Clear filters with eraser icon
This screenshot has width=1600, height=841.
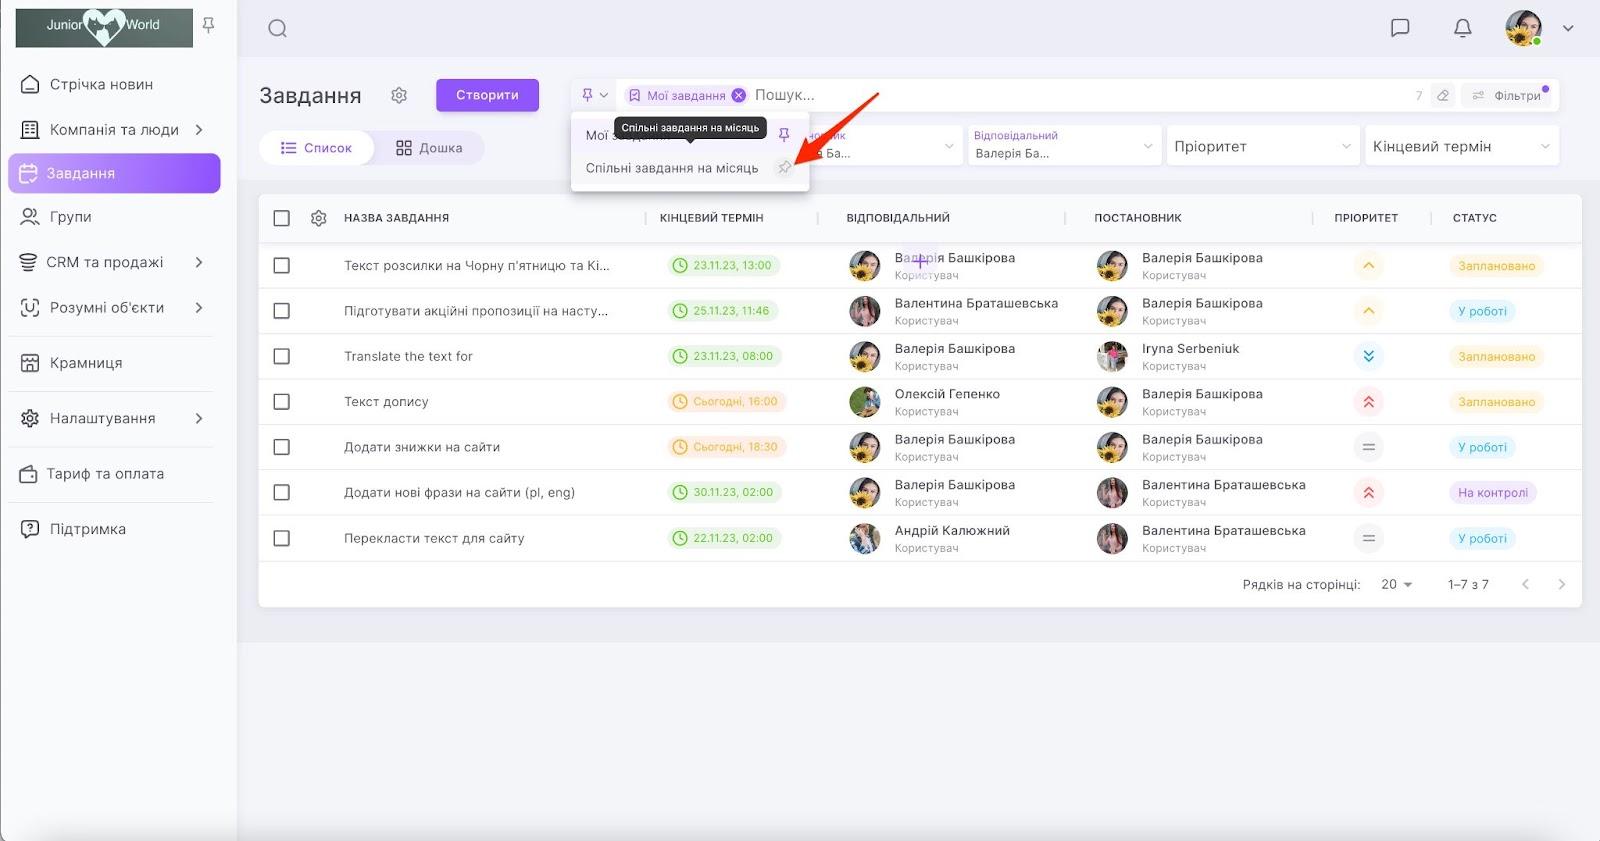coord(1442,95)
